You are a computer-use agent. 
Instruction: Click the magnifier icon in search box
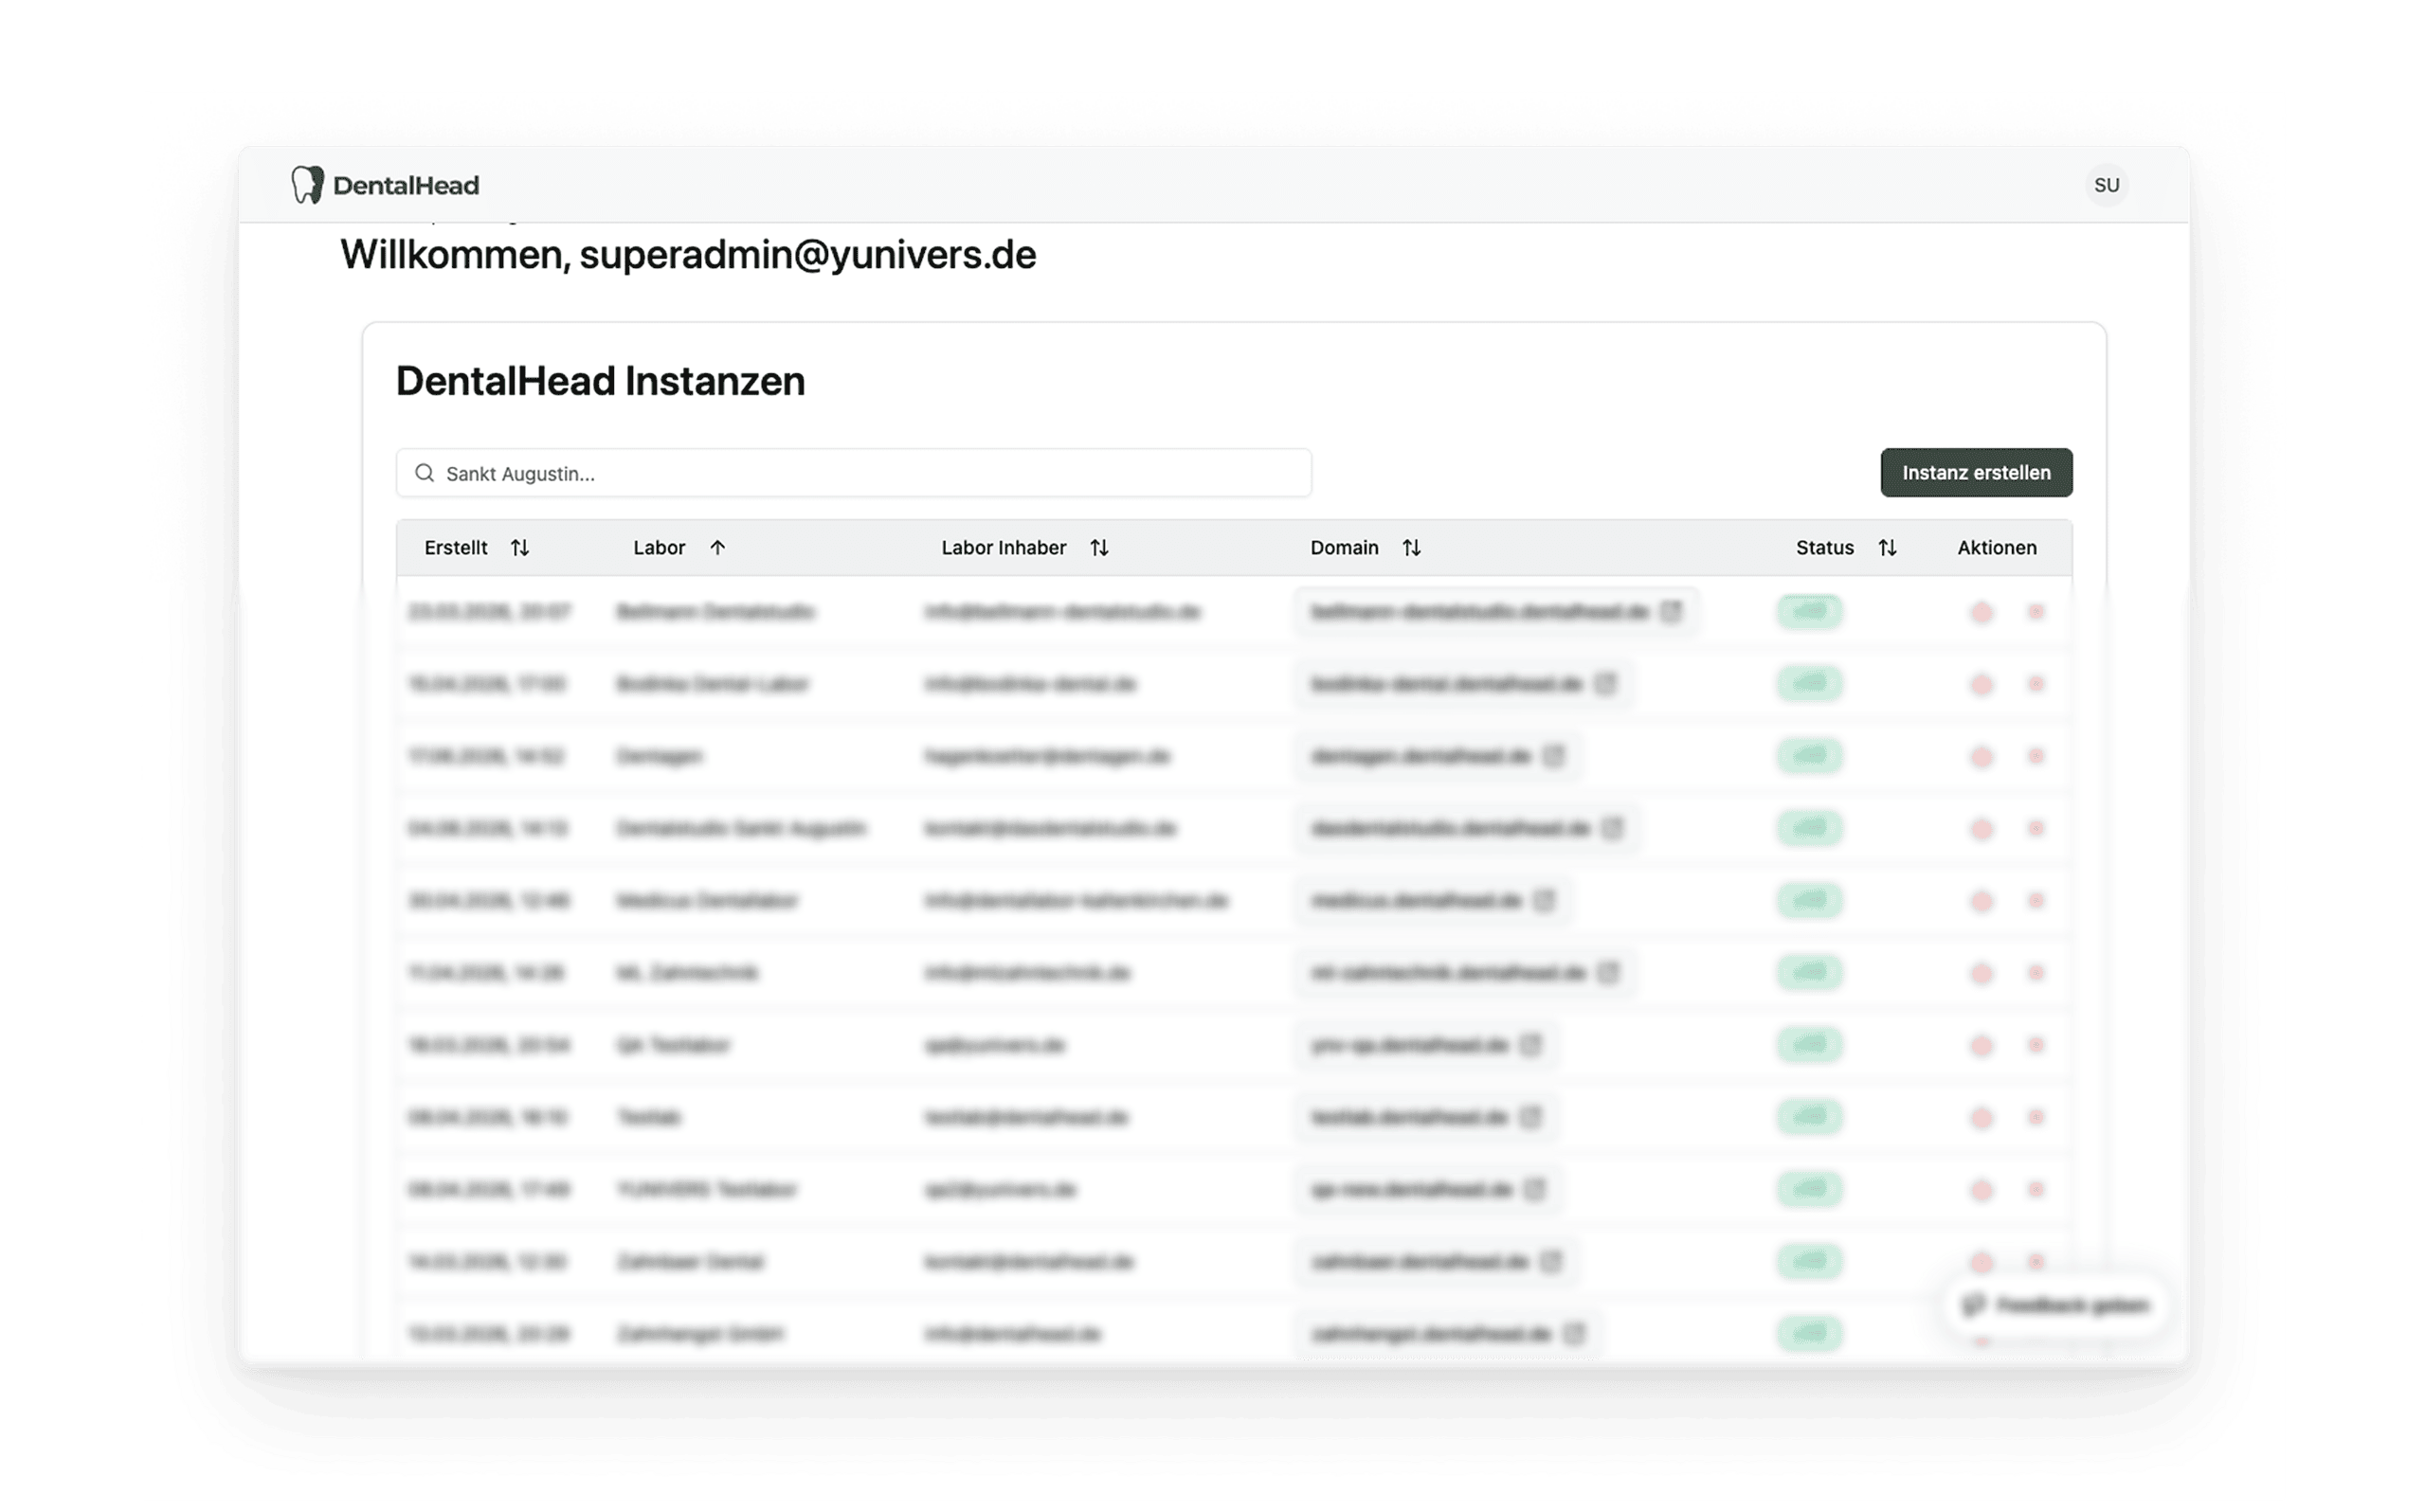coord(425,473)
